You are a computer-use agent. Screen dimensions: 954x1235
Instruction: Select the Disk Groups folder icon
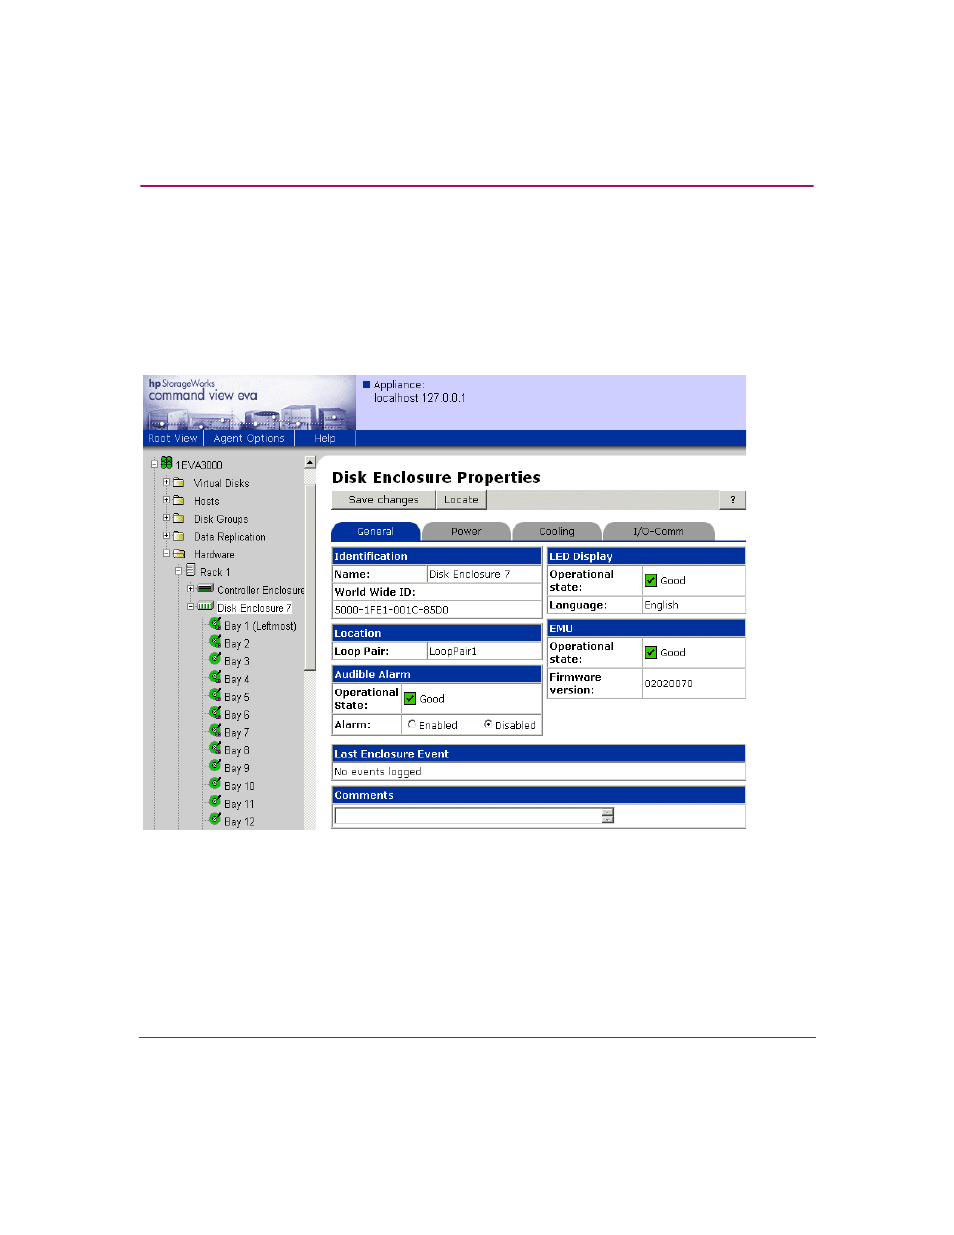tap(179, 518)
